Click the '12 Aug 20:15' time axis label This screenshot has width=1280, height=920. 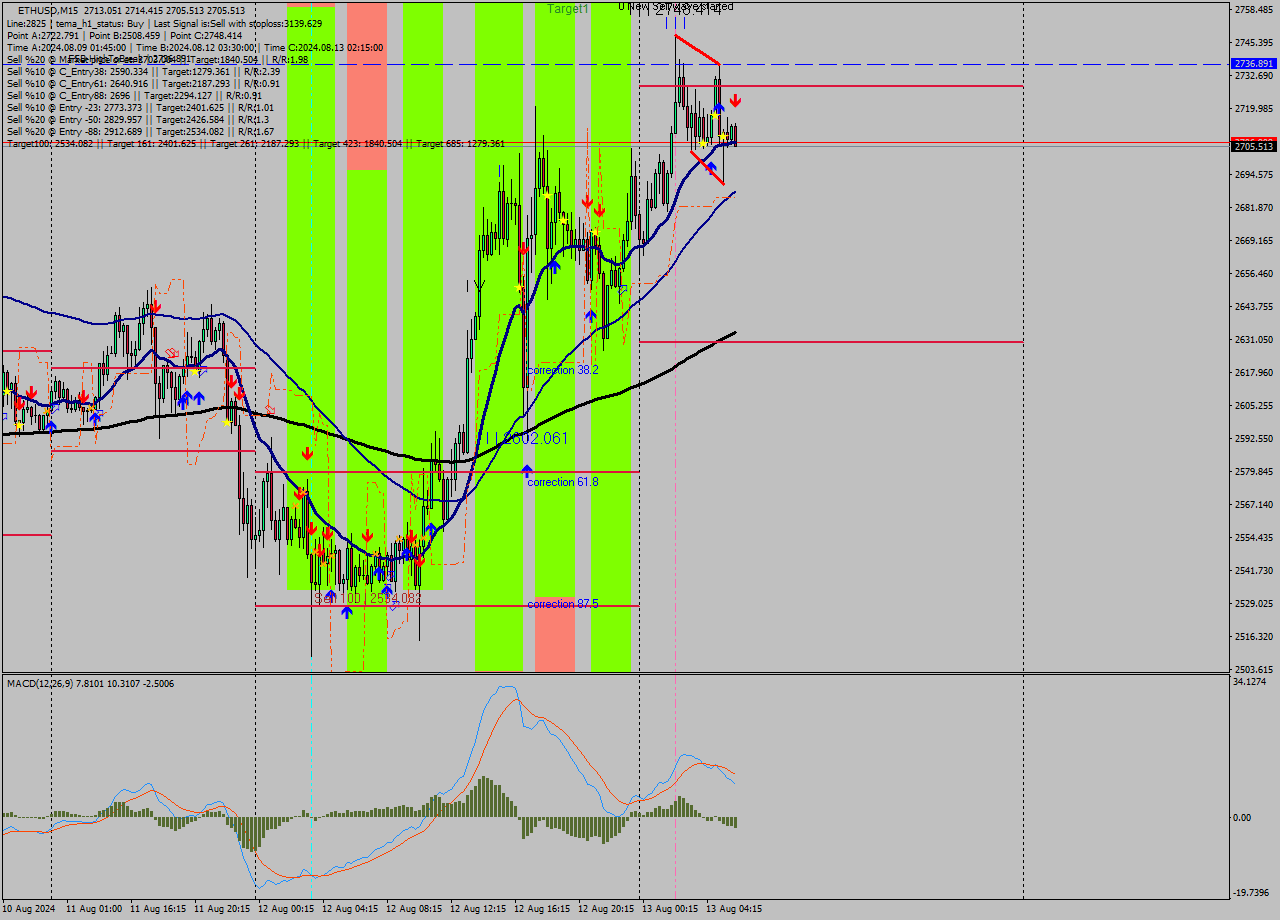click(606, 909)
